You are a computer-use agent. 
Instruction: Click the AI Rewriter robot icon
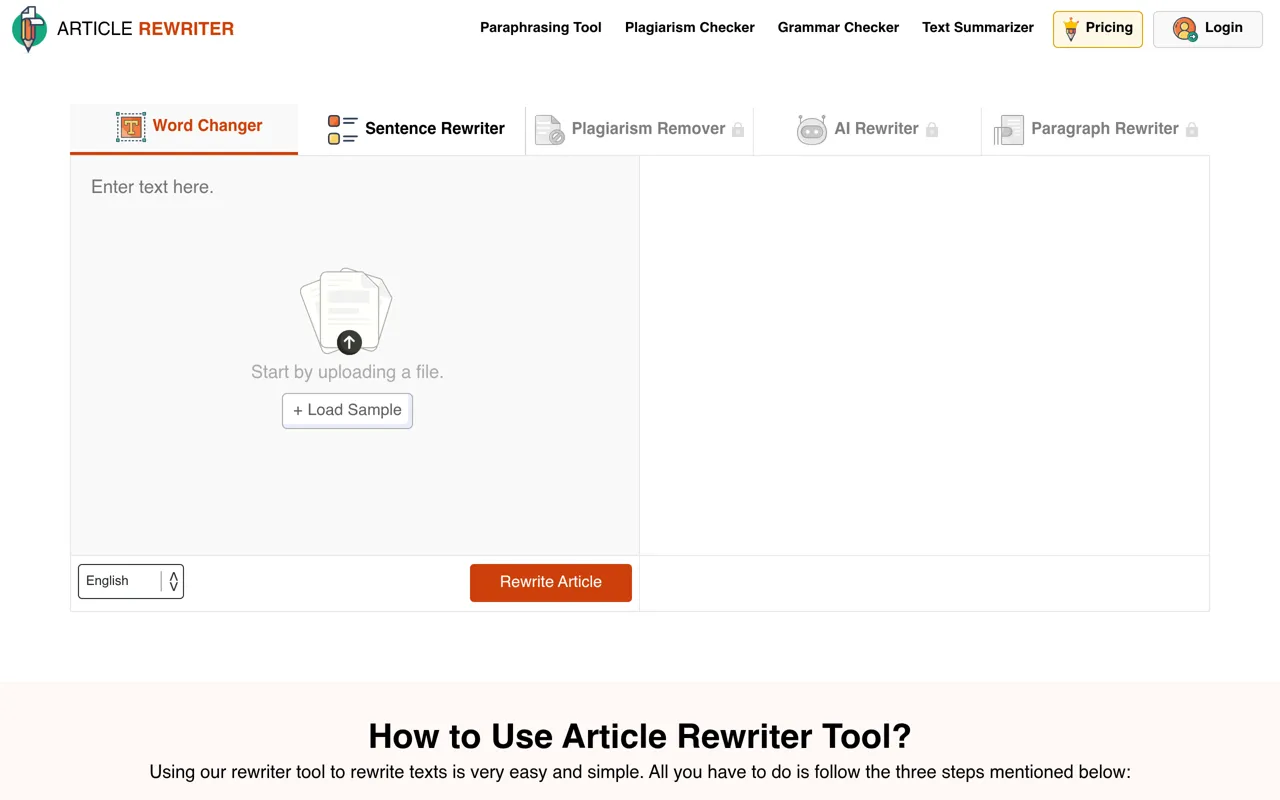(812, 130)
